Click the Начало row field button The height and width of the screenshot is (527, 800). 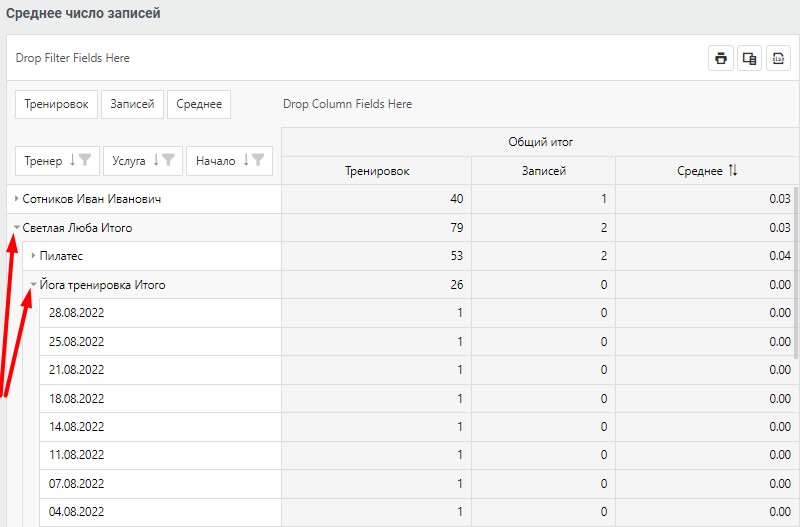pos(230,161)
